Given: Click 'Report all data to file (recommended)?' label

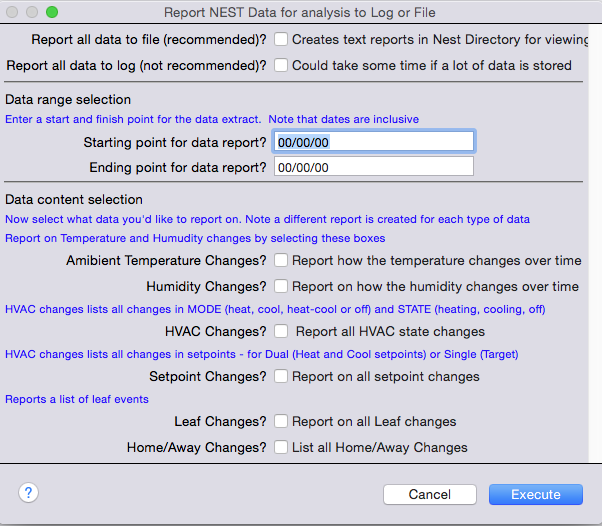Looking at the screenshot, I should click(x=149, y=40).
